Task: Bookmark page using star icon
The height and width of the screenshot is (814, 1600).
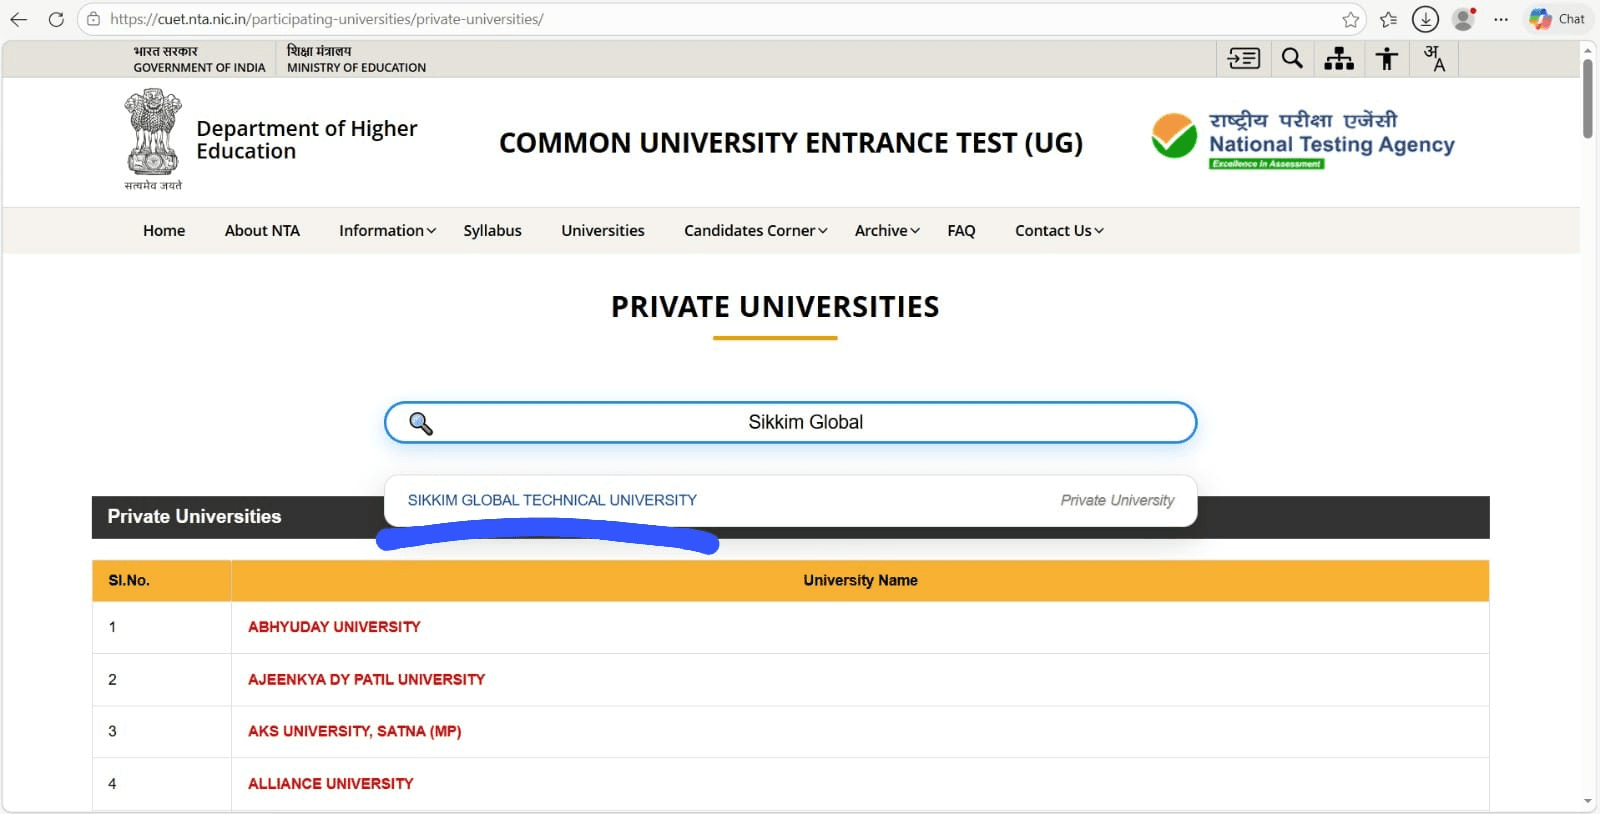Action: (x=1350, y=19)
